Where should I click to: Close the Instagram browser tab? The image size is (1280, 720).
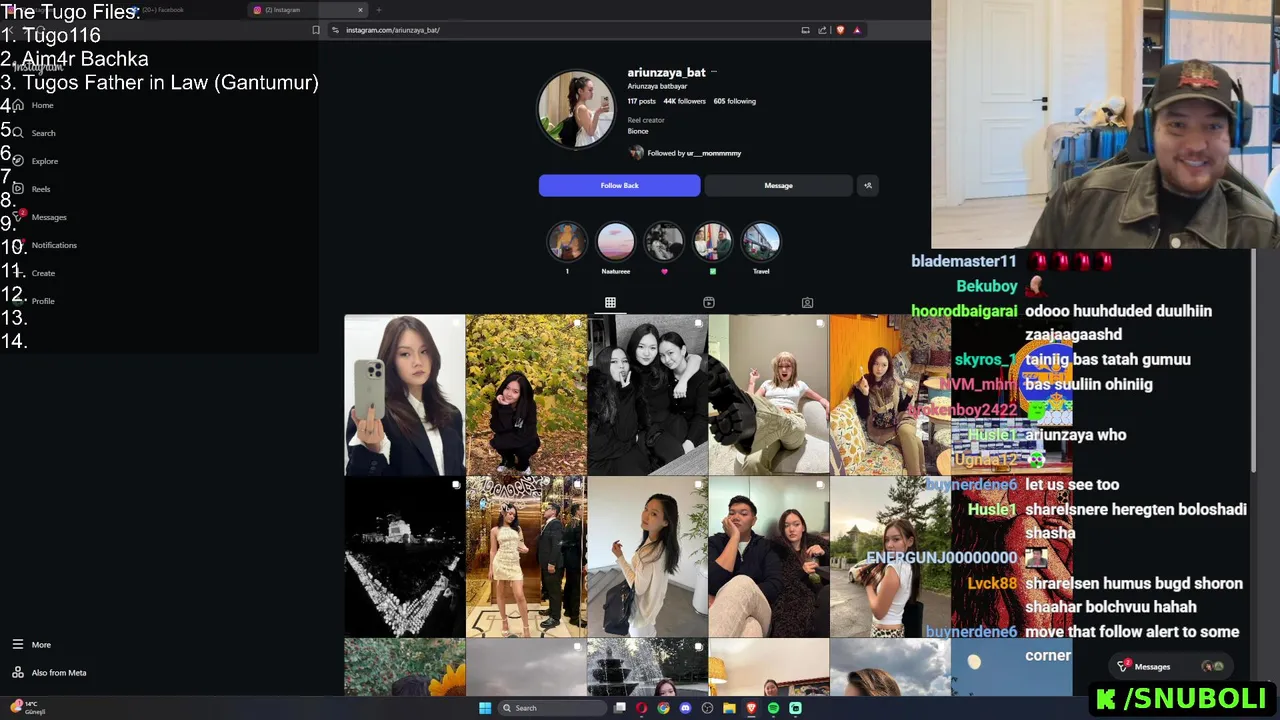360,10
